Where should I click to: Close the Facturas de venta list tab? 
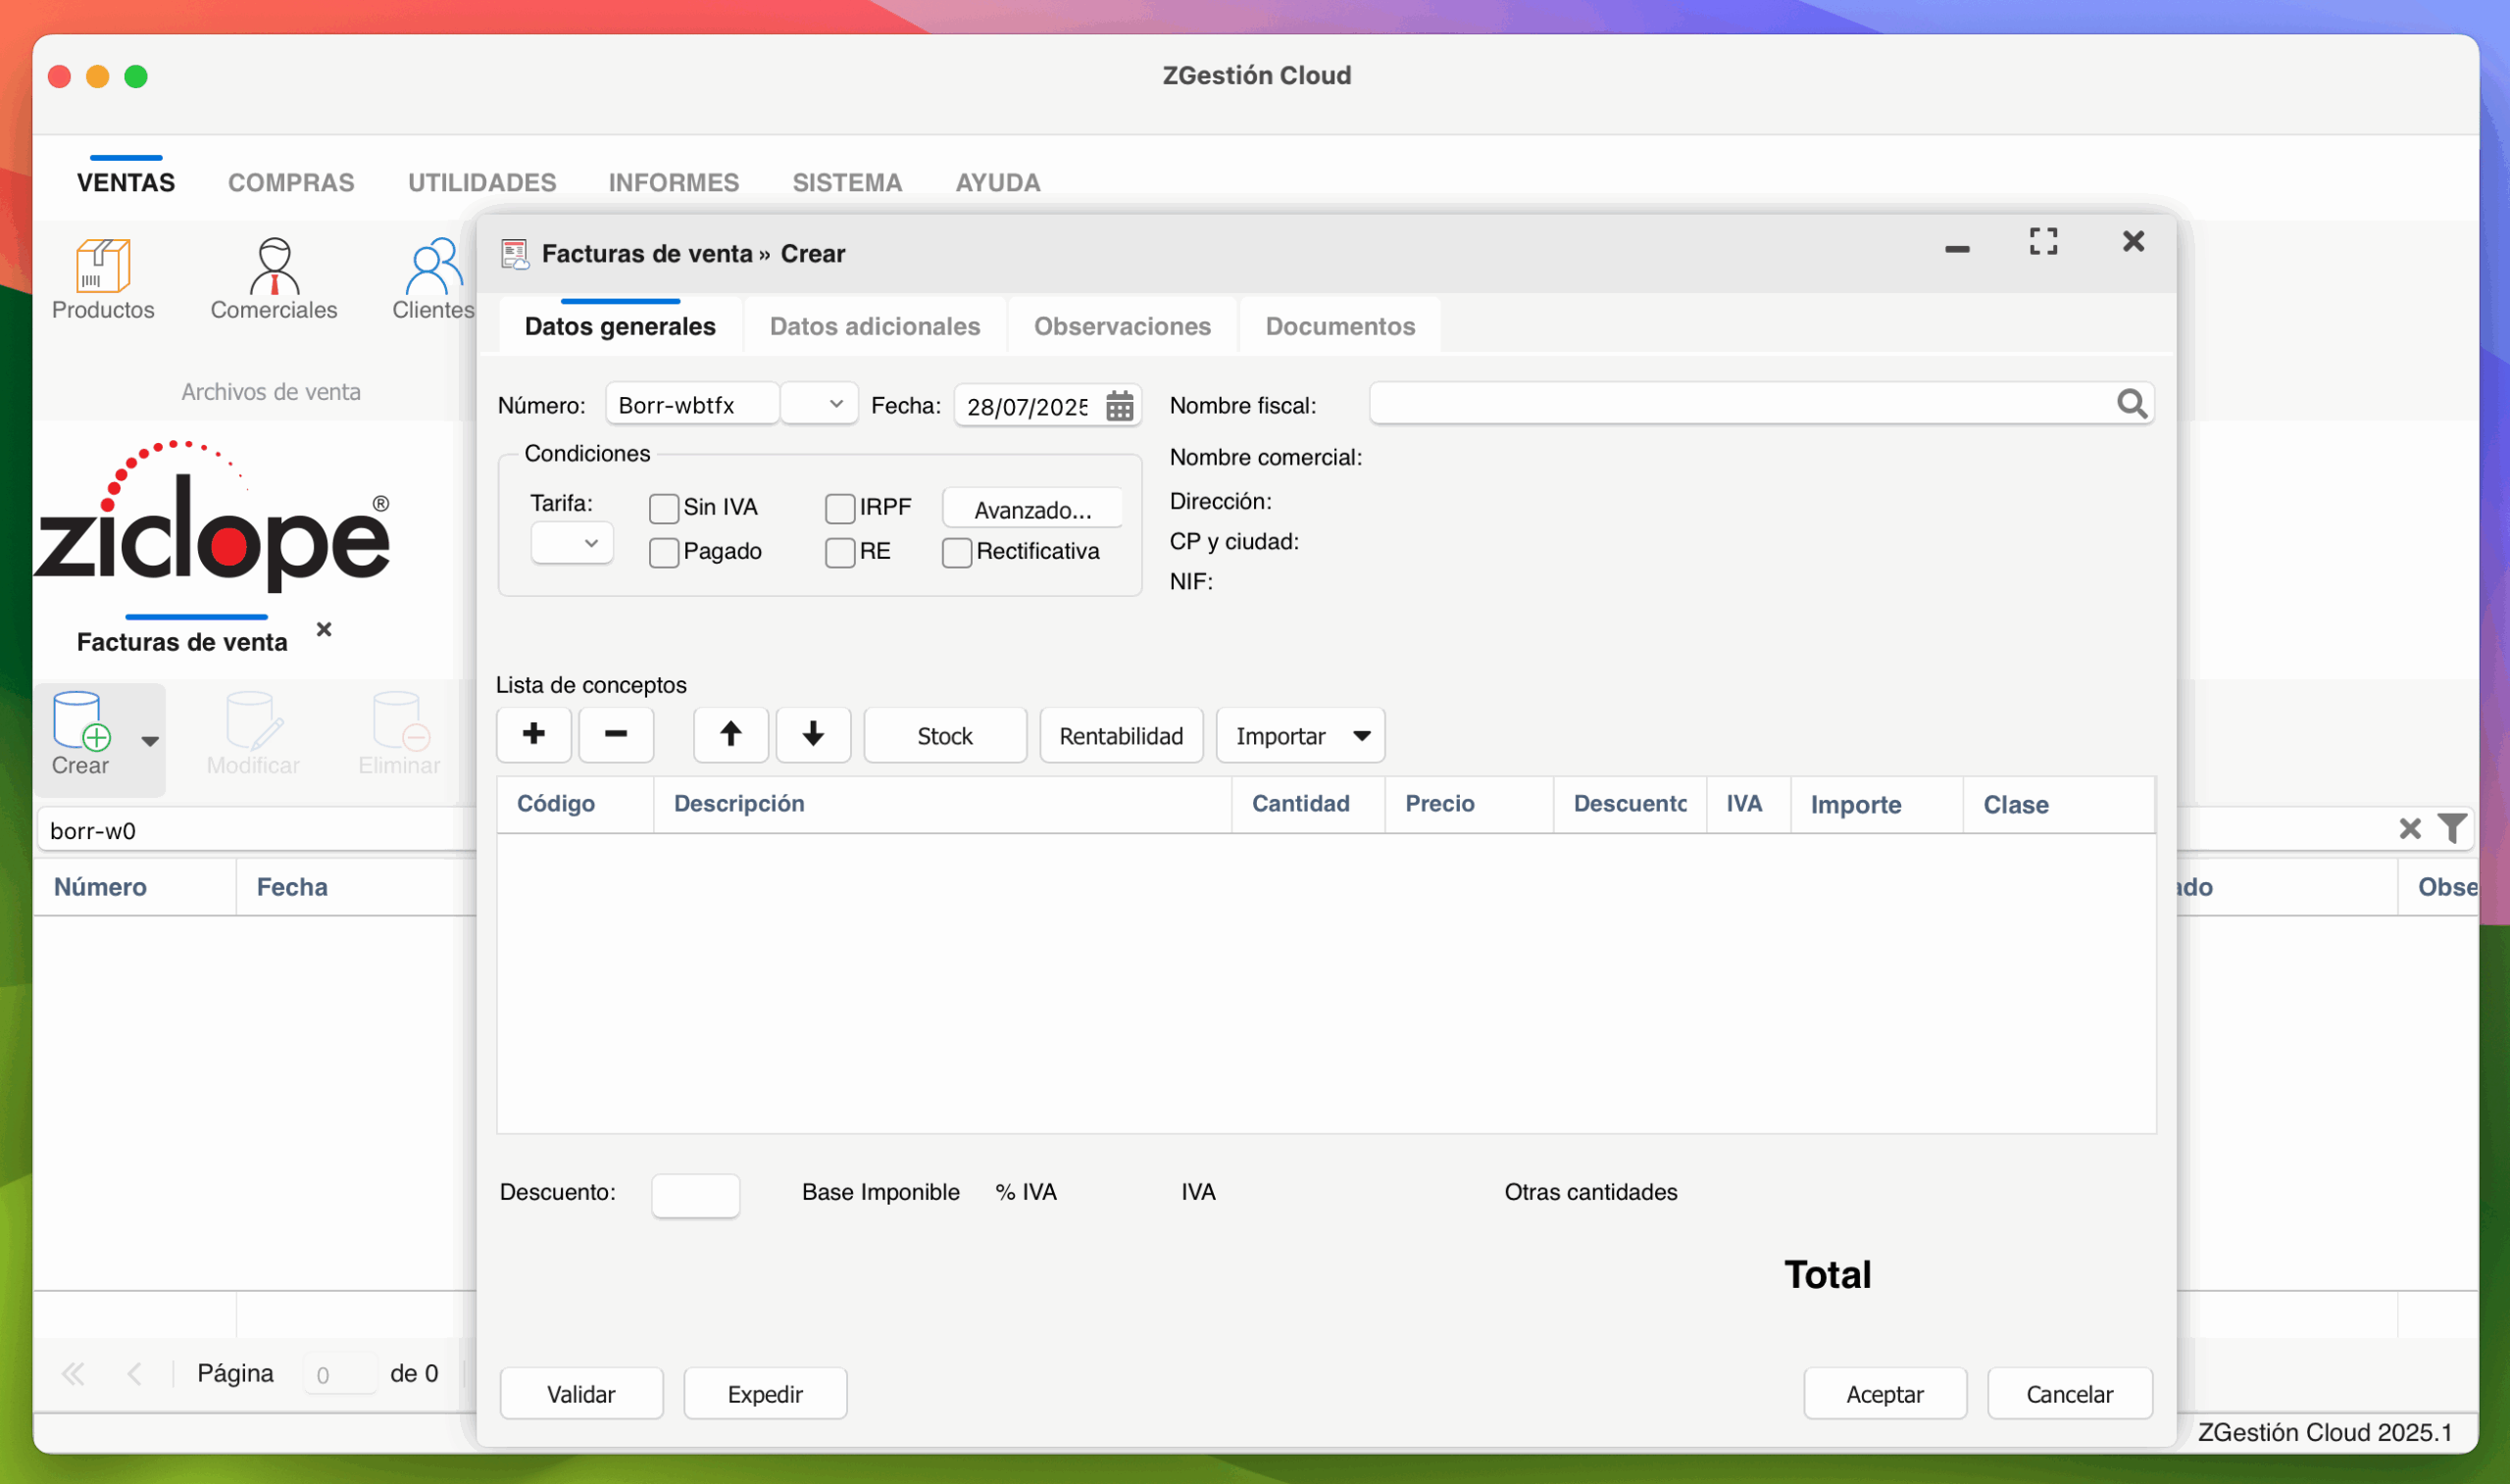pos(324,629)
